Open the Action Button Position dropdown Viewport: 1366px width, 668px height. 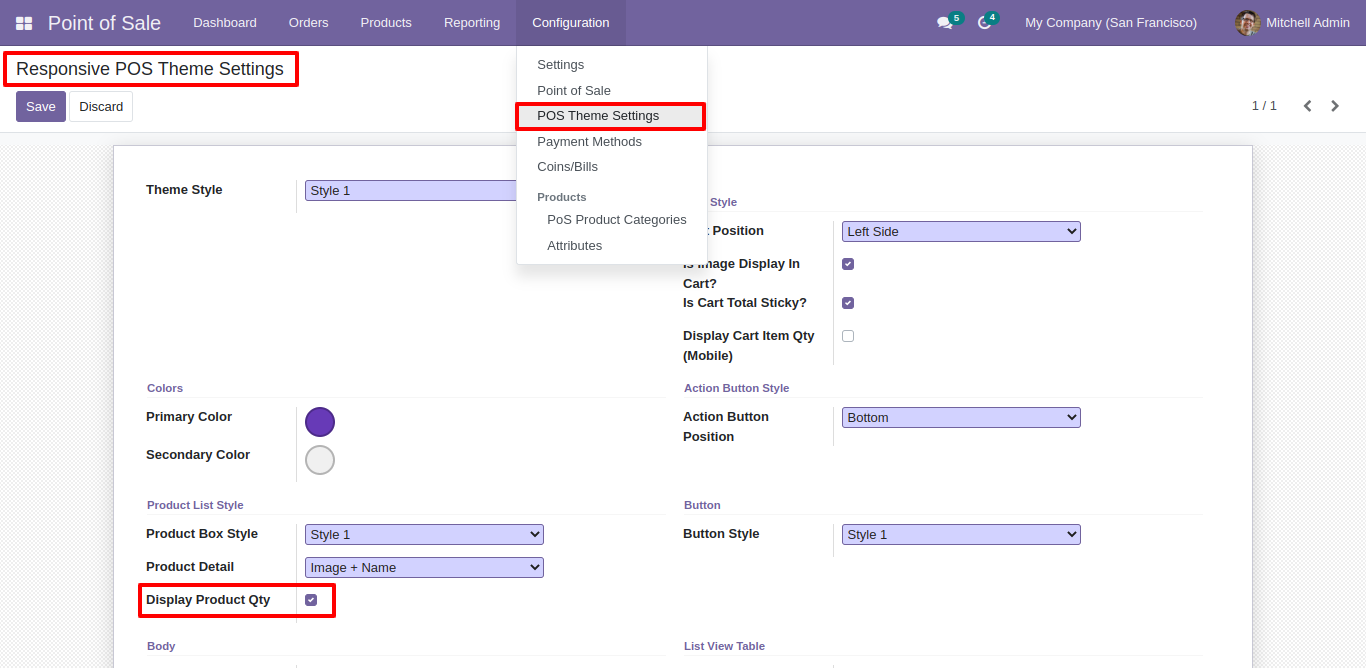click(961, 417)
